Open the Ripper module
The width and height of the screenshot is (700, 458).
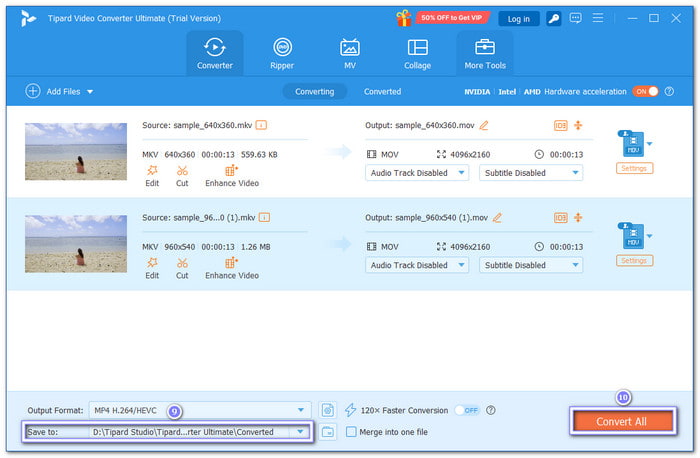pyautogui.click(x=282, y=53)
